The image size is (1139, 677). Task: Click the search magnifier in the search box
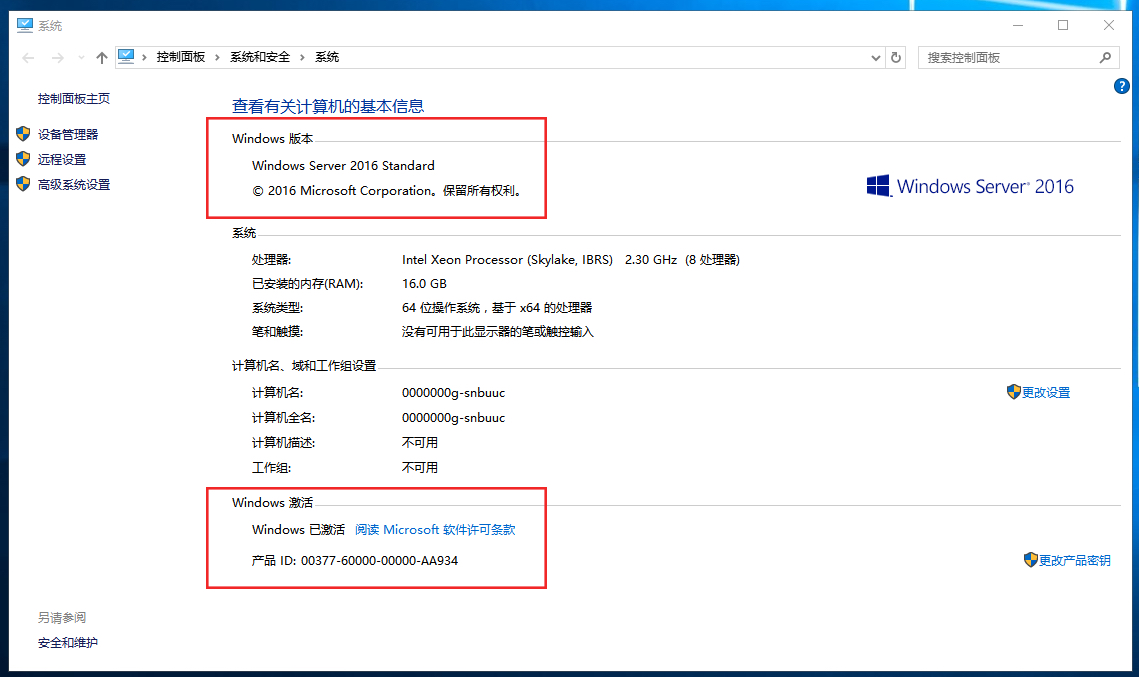(x=1105, y=57)
